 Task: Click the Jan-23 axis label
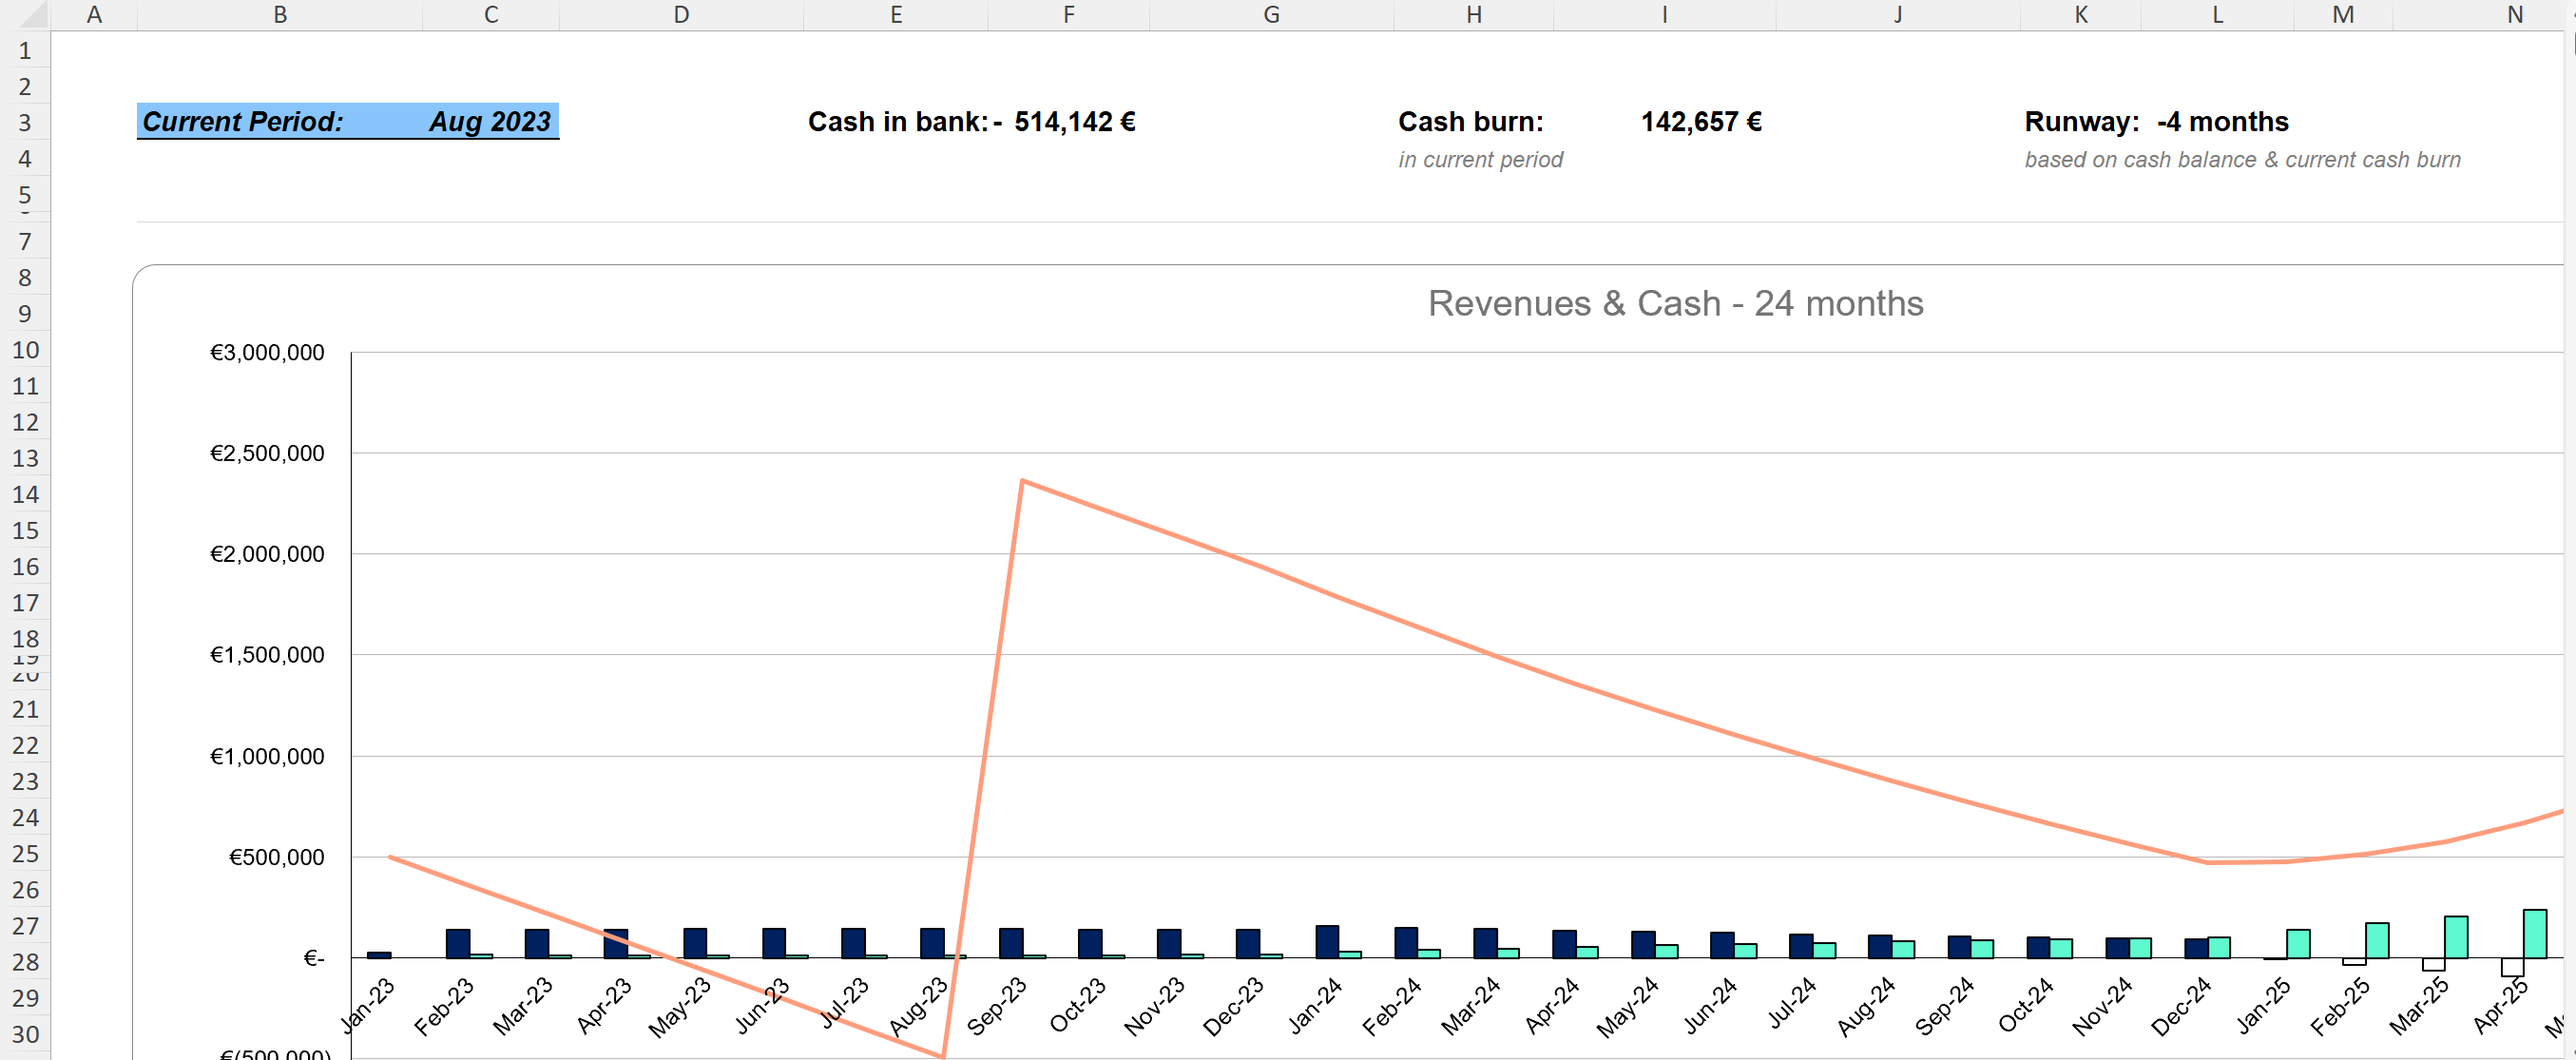coord(367,1005)
